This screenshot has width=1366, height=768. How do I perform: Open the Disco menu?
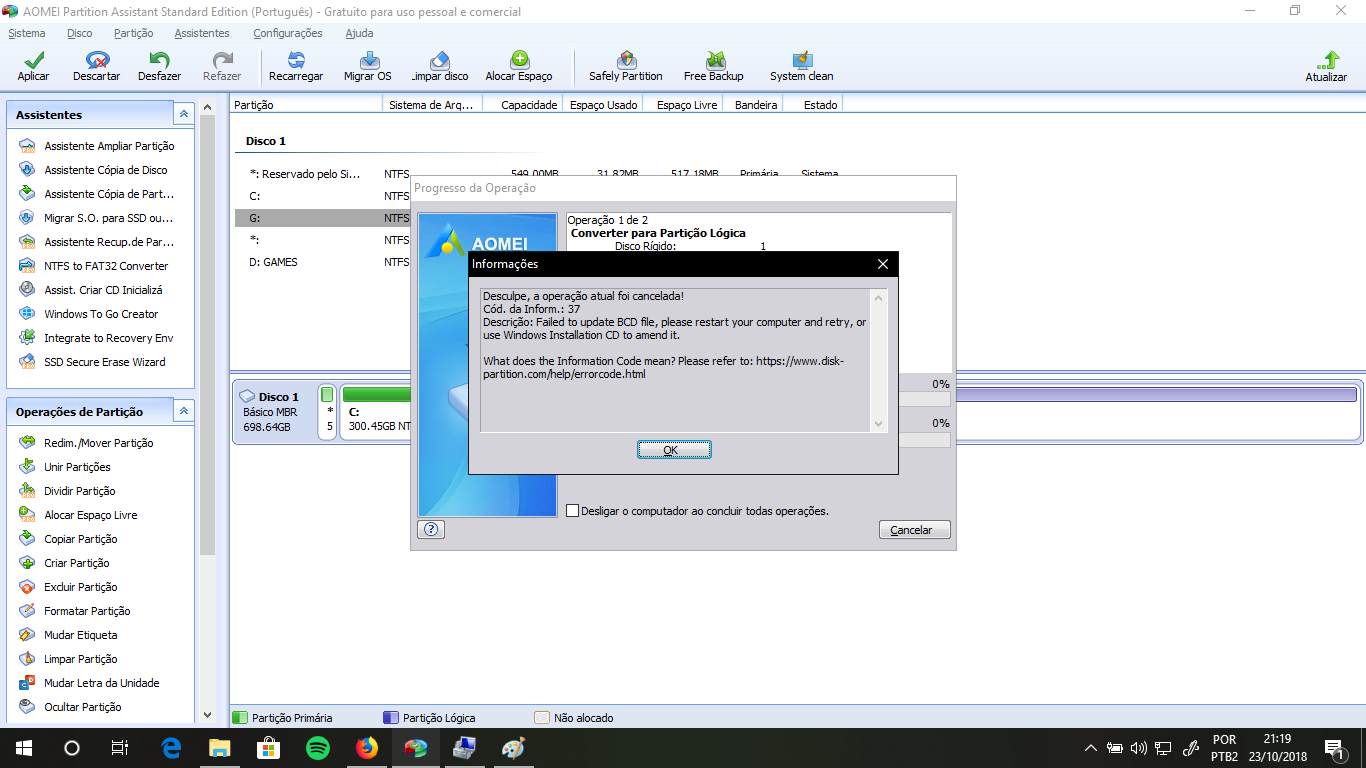80,33
